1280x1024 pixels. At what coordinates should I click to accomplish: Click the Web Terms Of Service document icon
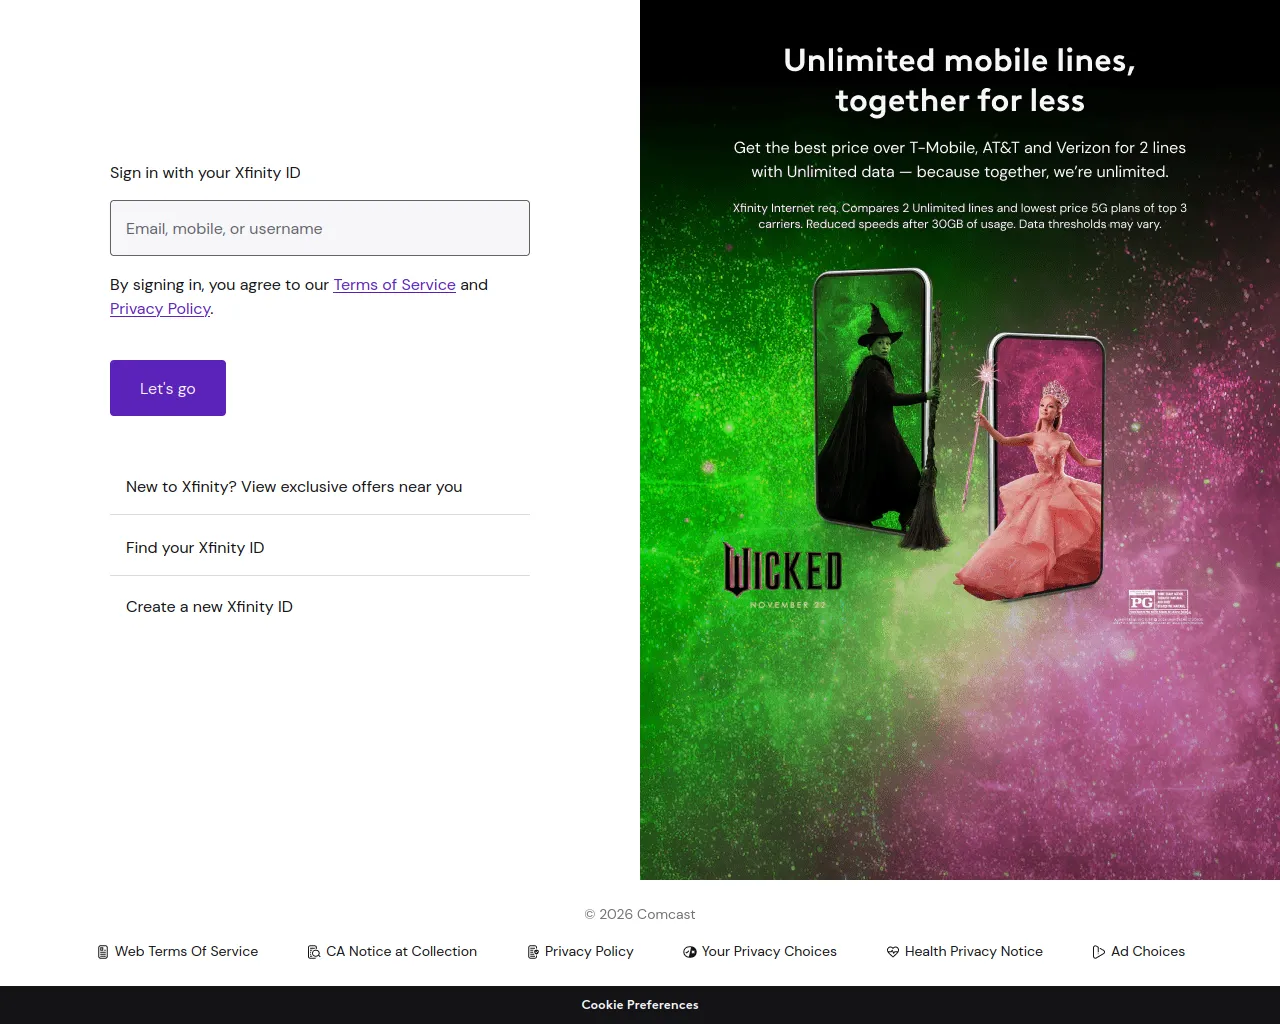(x=103, y=952)
